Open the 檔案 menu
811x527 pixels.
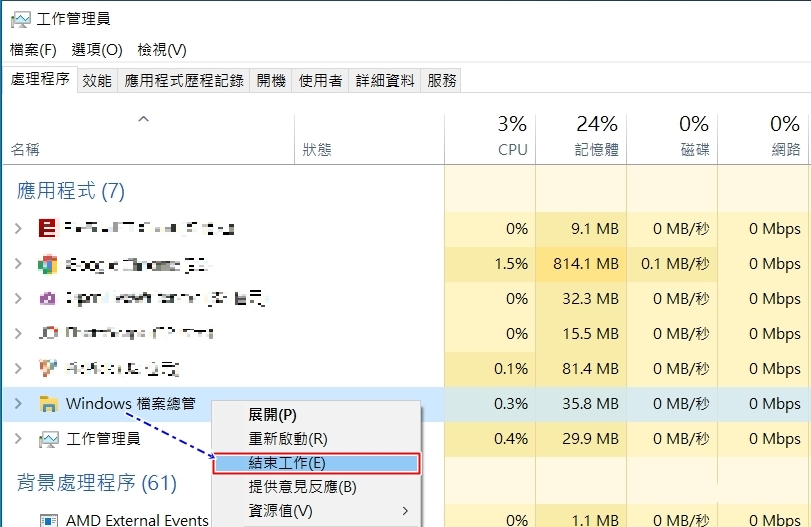(x=33, y=50)
